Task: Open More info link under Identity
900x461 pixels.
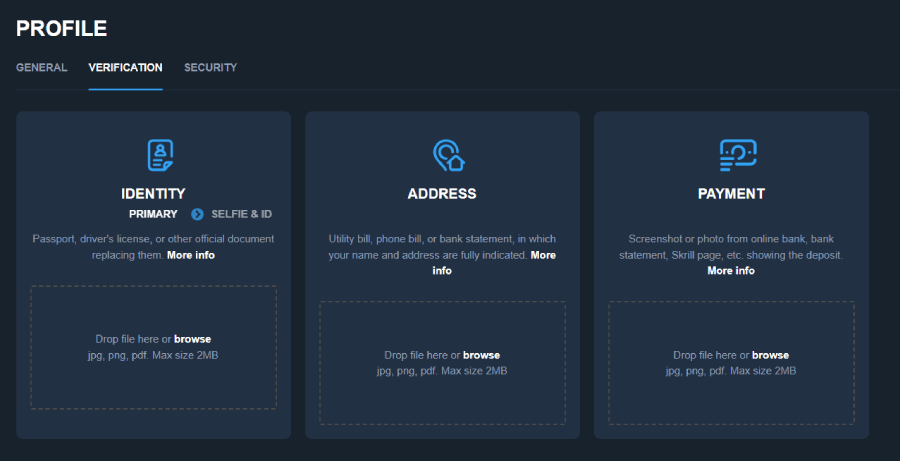Action: (191, 255)
